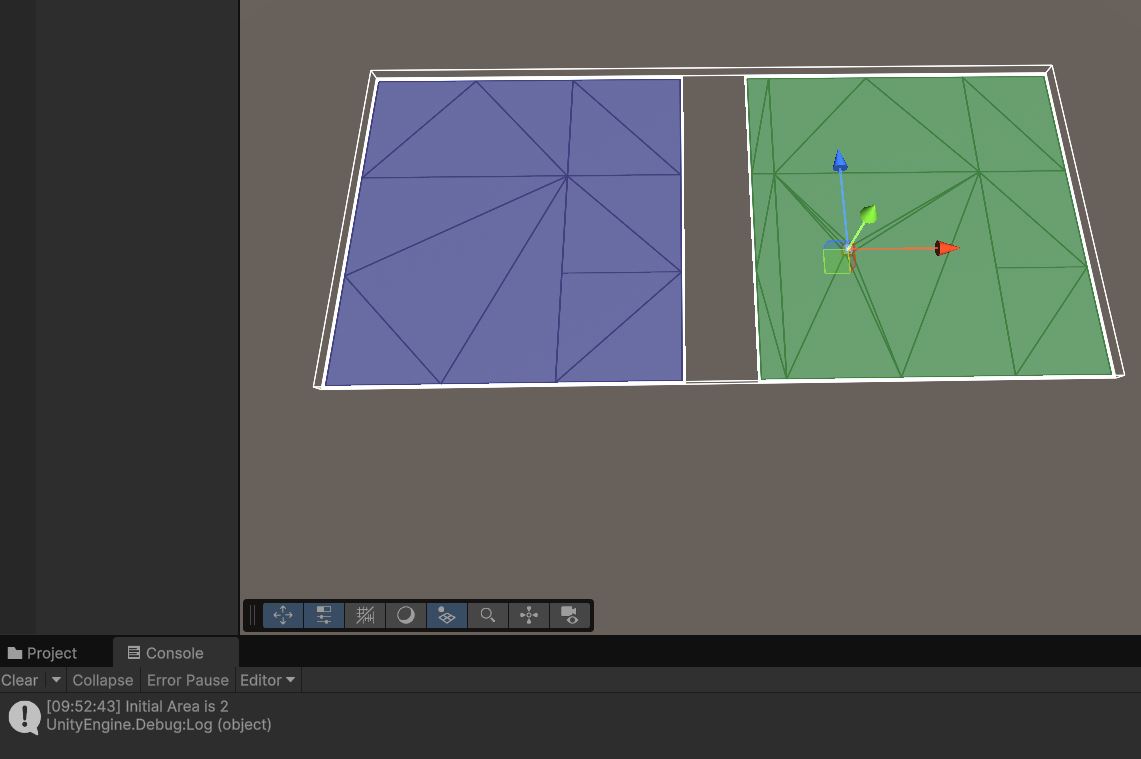Toggle Collapse in the console
Viewport: 1141px width, 759px height.
(x=103, y=680)
